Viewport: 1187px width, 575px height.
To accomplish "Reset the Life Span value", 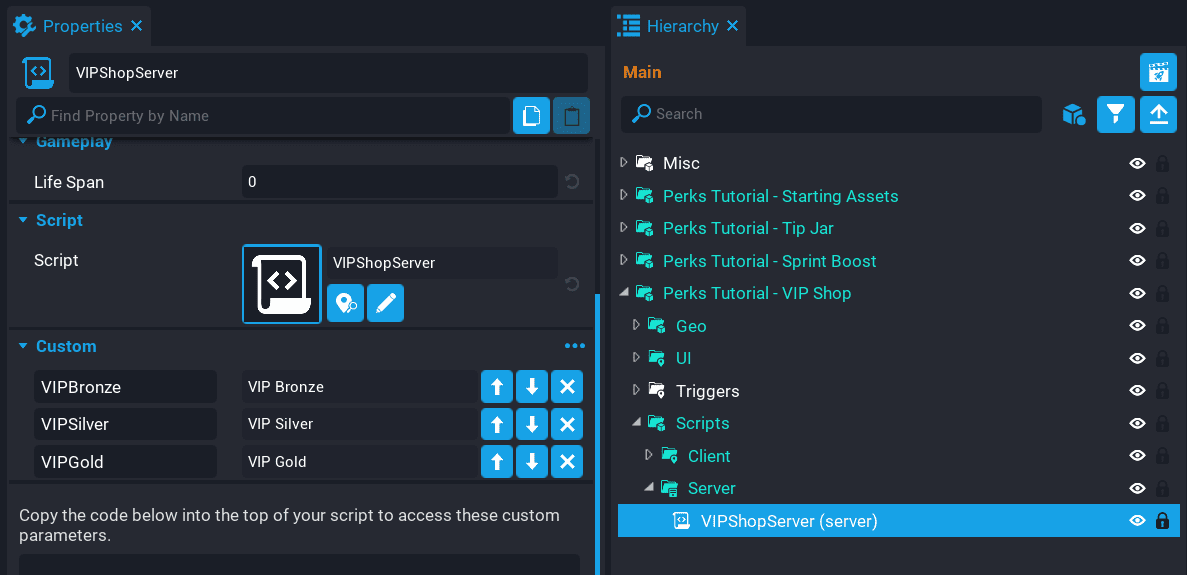I will (x=572, y=182).
